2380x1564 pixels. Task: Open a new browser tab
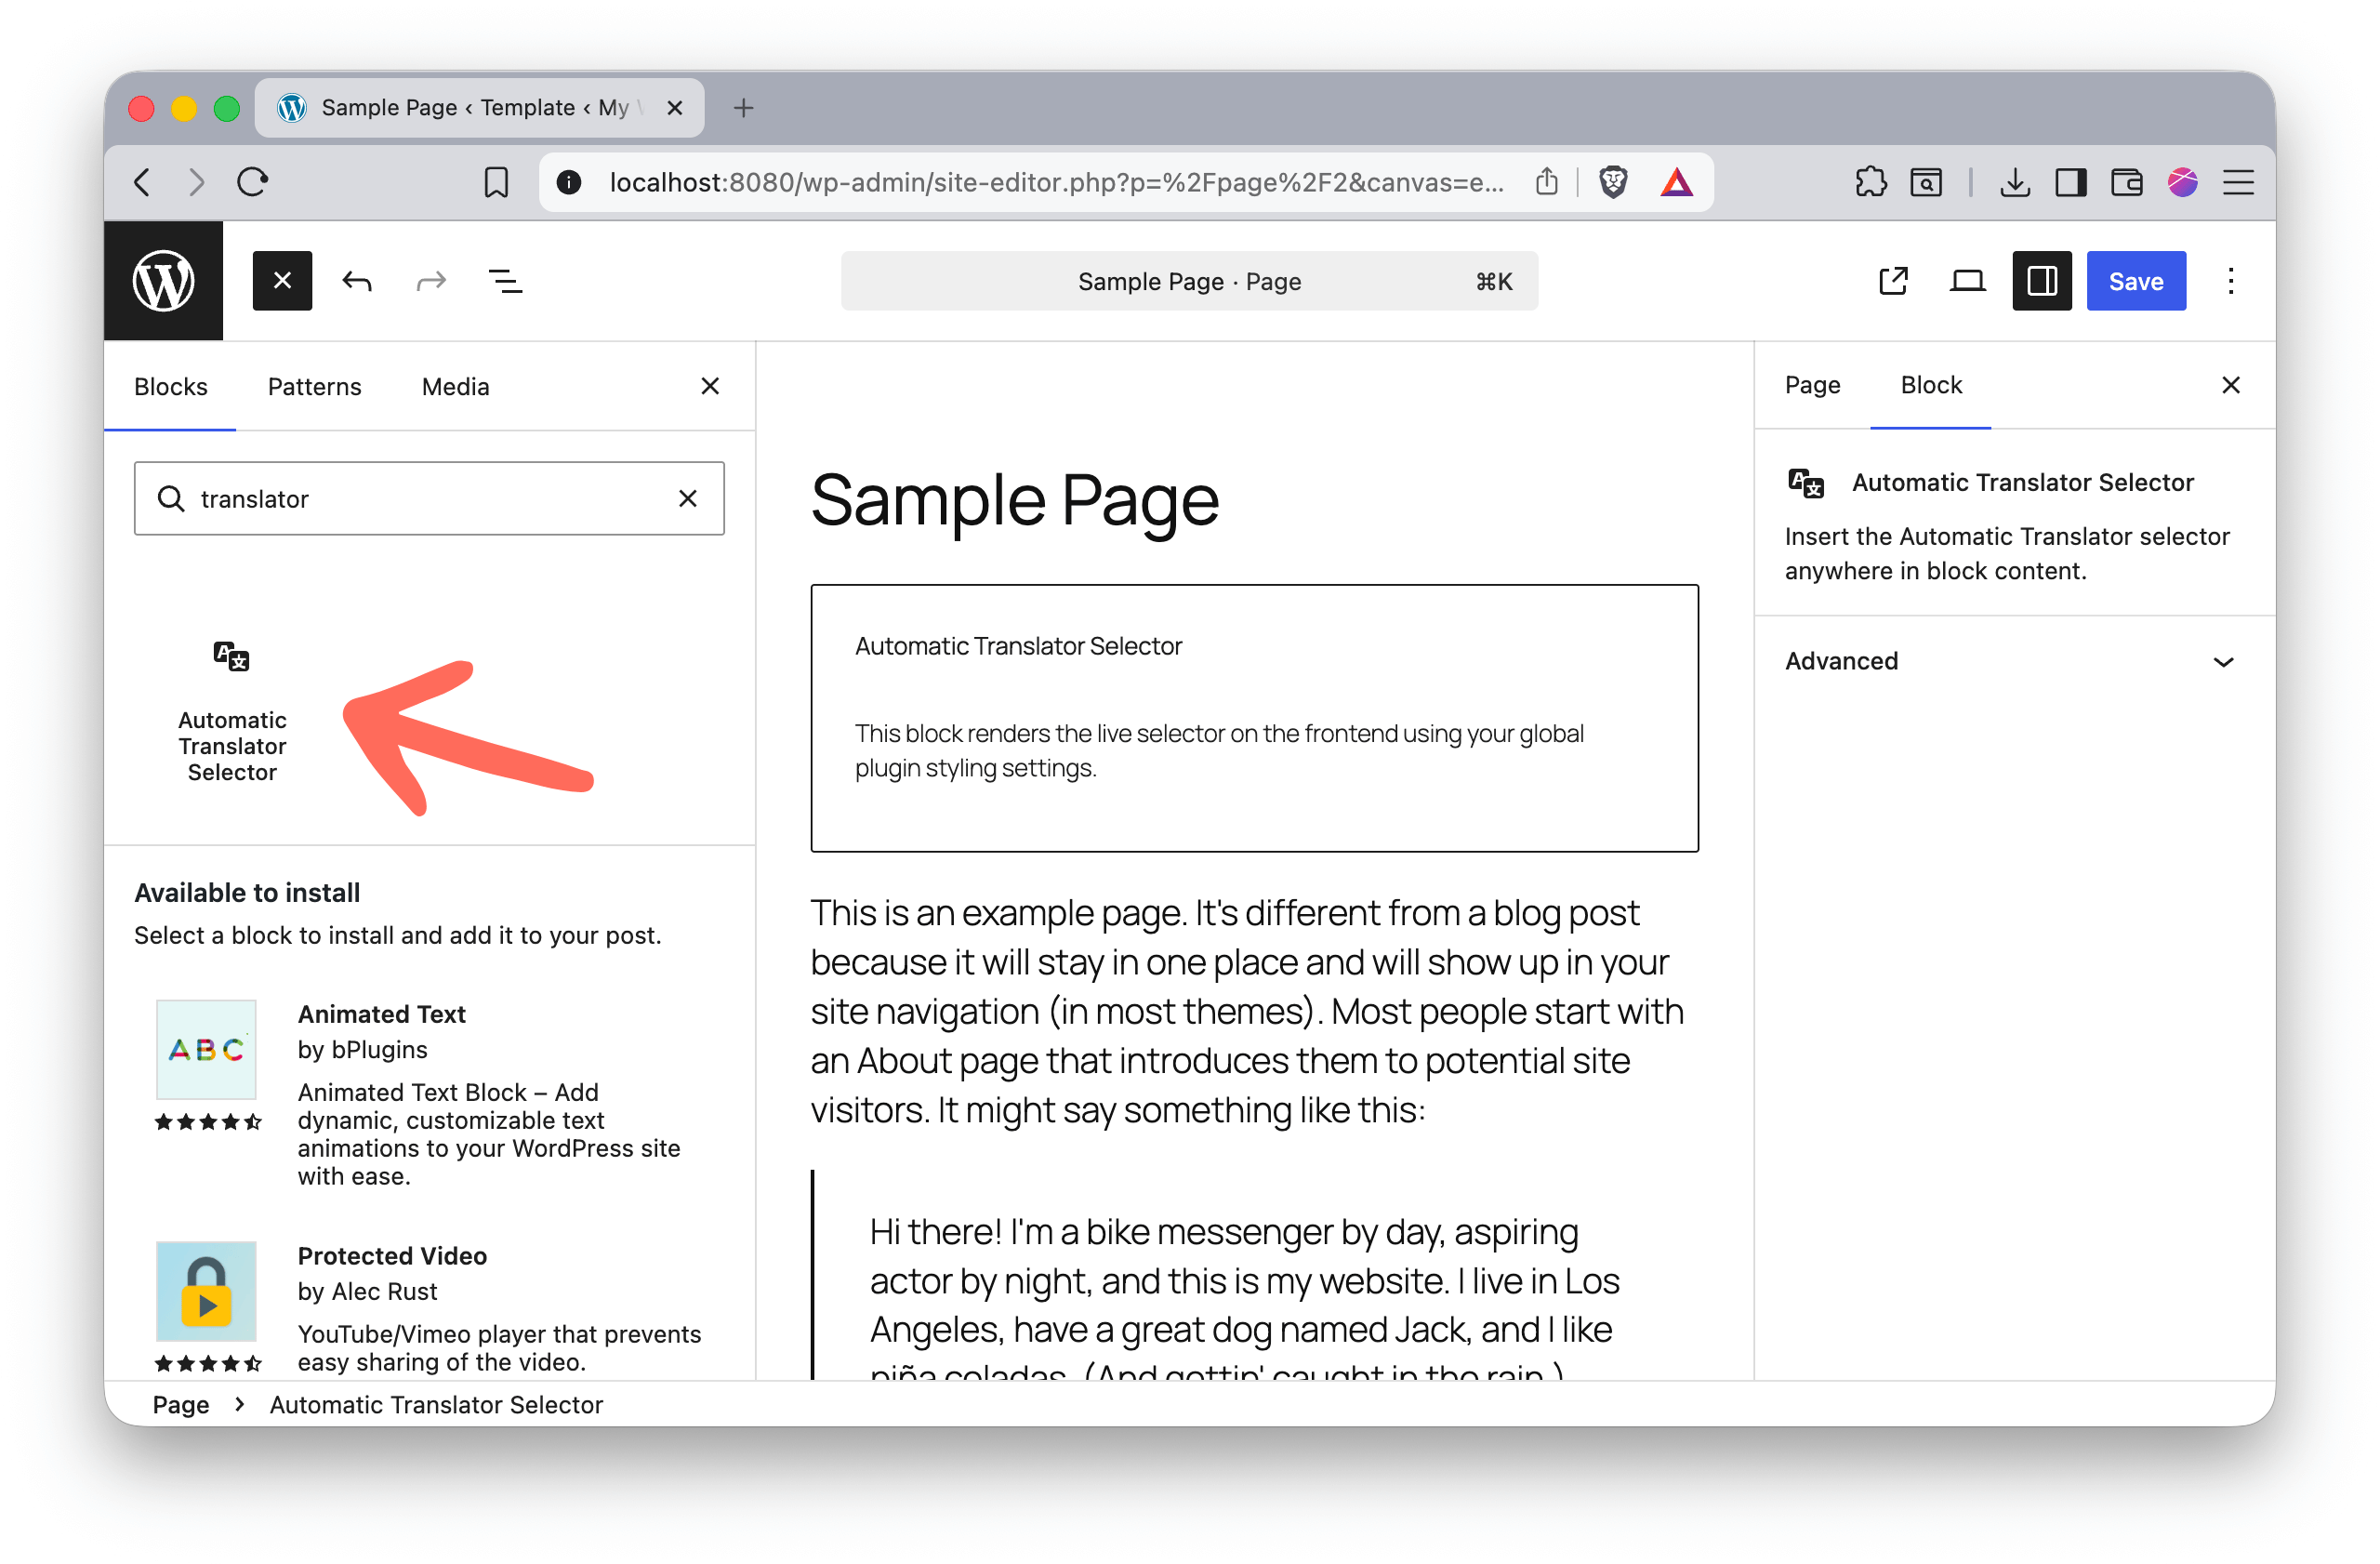pos(743,108)
